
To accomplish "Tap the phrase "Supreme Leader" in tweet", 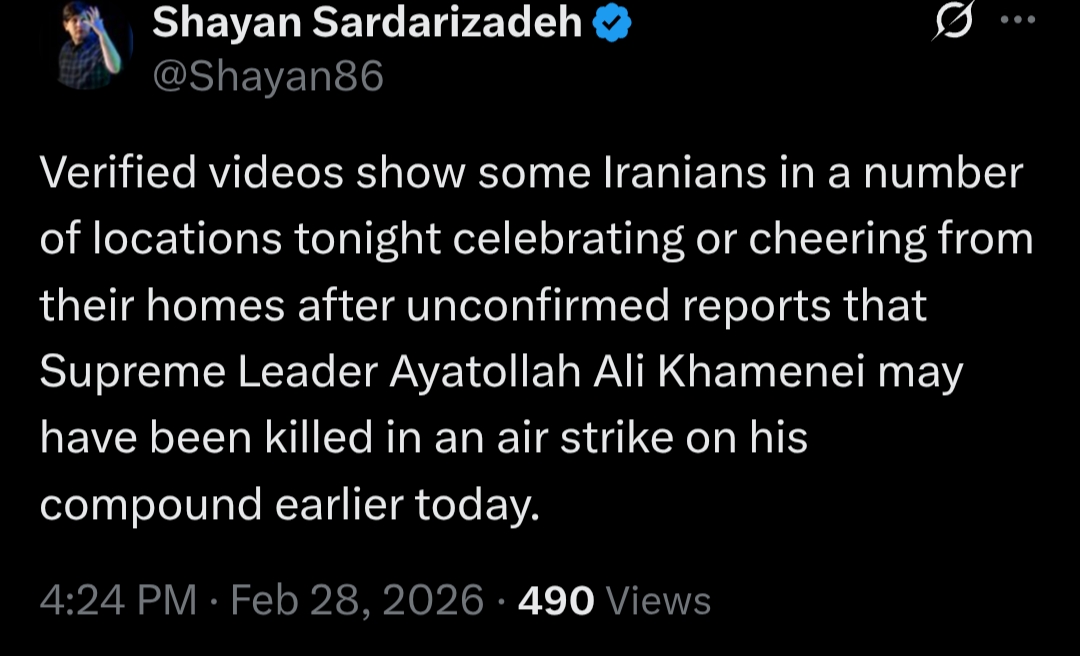I will coord(204,373).
